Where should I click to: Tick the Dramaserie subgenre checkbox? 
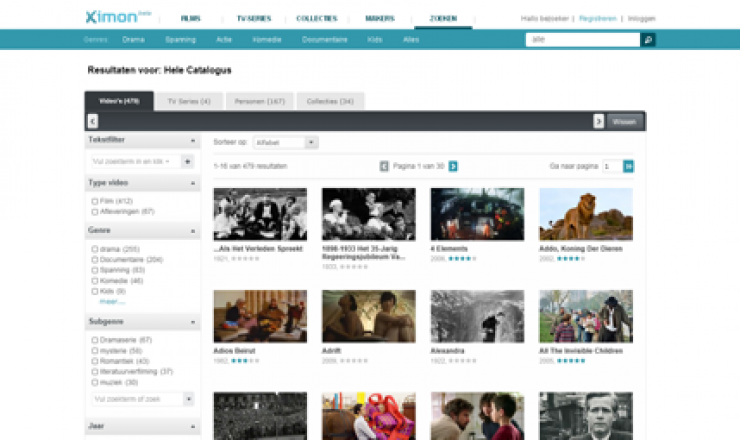coord(95,340)
